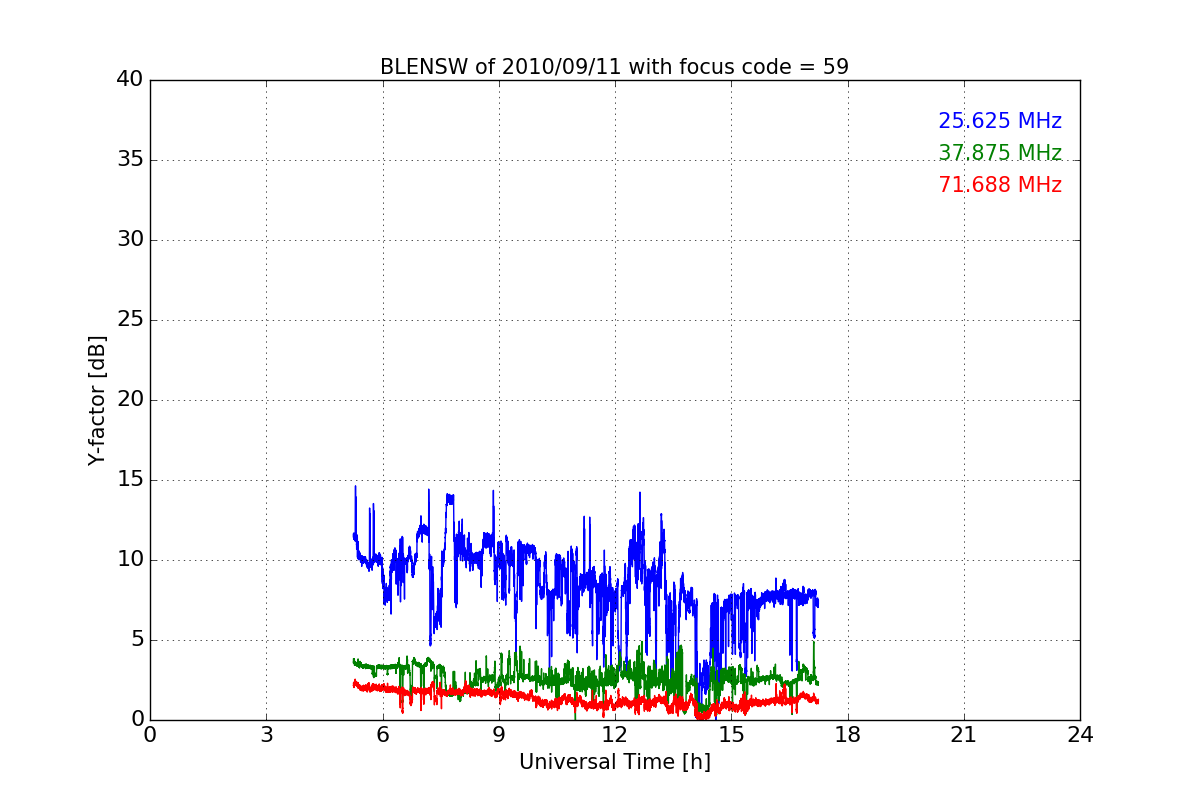Click the 'Y-factor [dB]' axis label

click(97, 400)
